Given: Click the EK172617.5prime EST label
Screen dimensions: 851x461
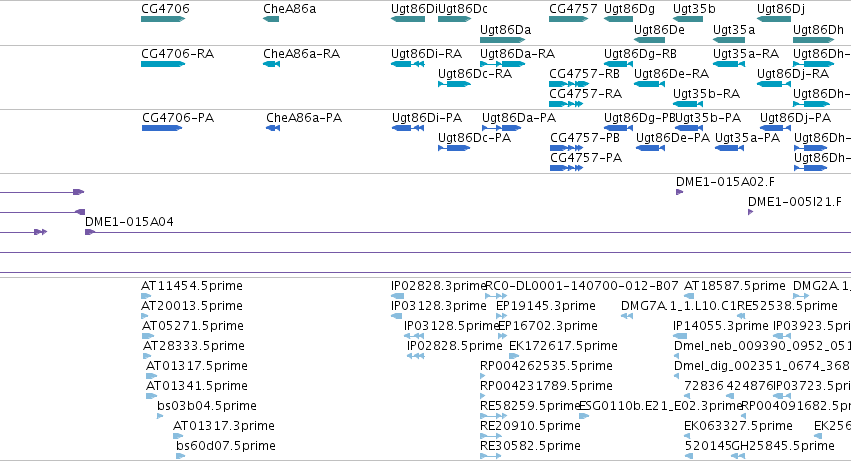Looking at the screenshot, I should (x=563, y=346).
